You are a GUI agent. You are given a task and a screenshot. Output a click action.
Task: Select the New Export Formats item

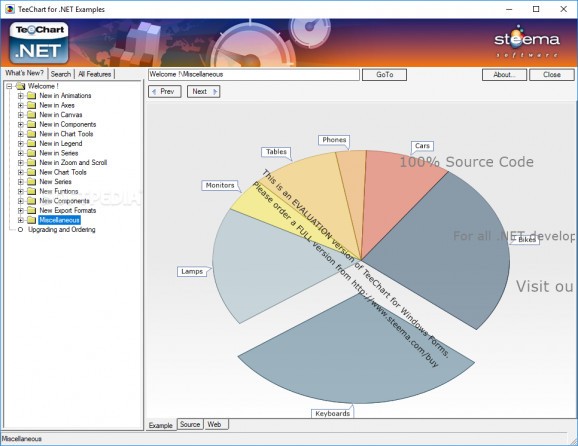click(68, 210)
